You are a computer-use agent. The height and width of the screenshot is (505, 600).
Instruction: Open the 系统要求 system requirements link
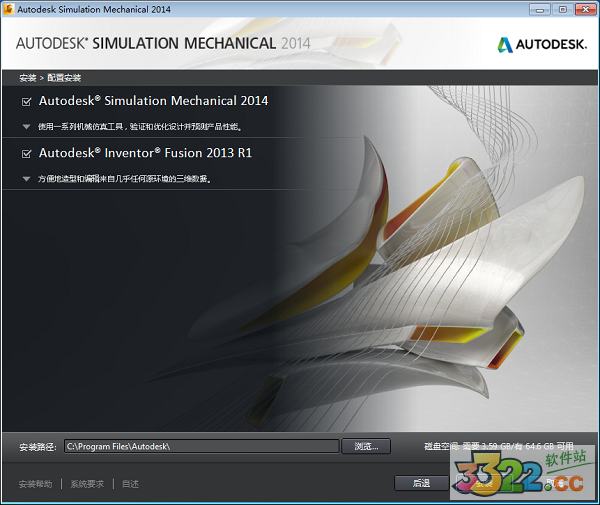click(87, 484)
